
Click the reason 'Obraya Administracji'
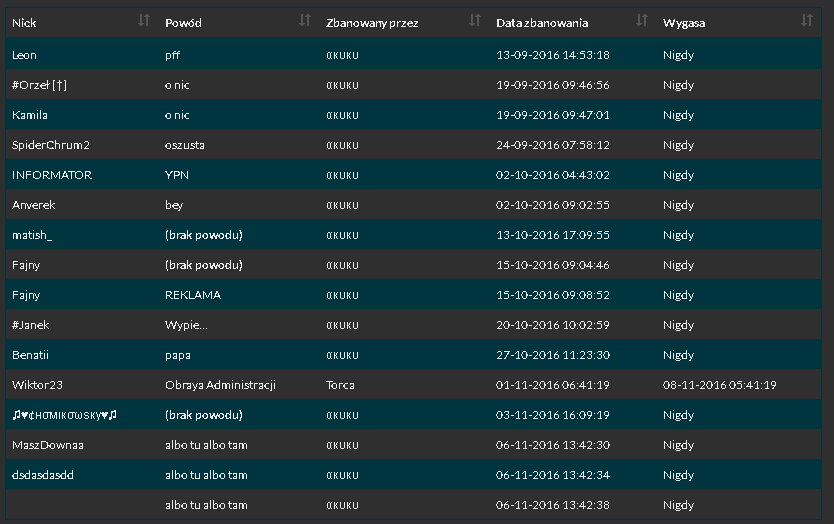[x=220, y=385]
